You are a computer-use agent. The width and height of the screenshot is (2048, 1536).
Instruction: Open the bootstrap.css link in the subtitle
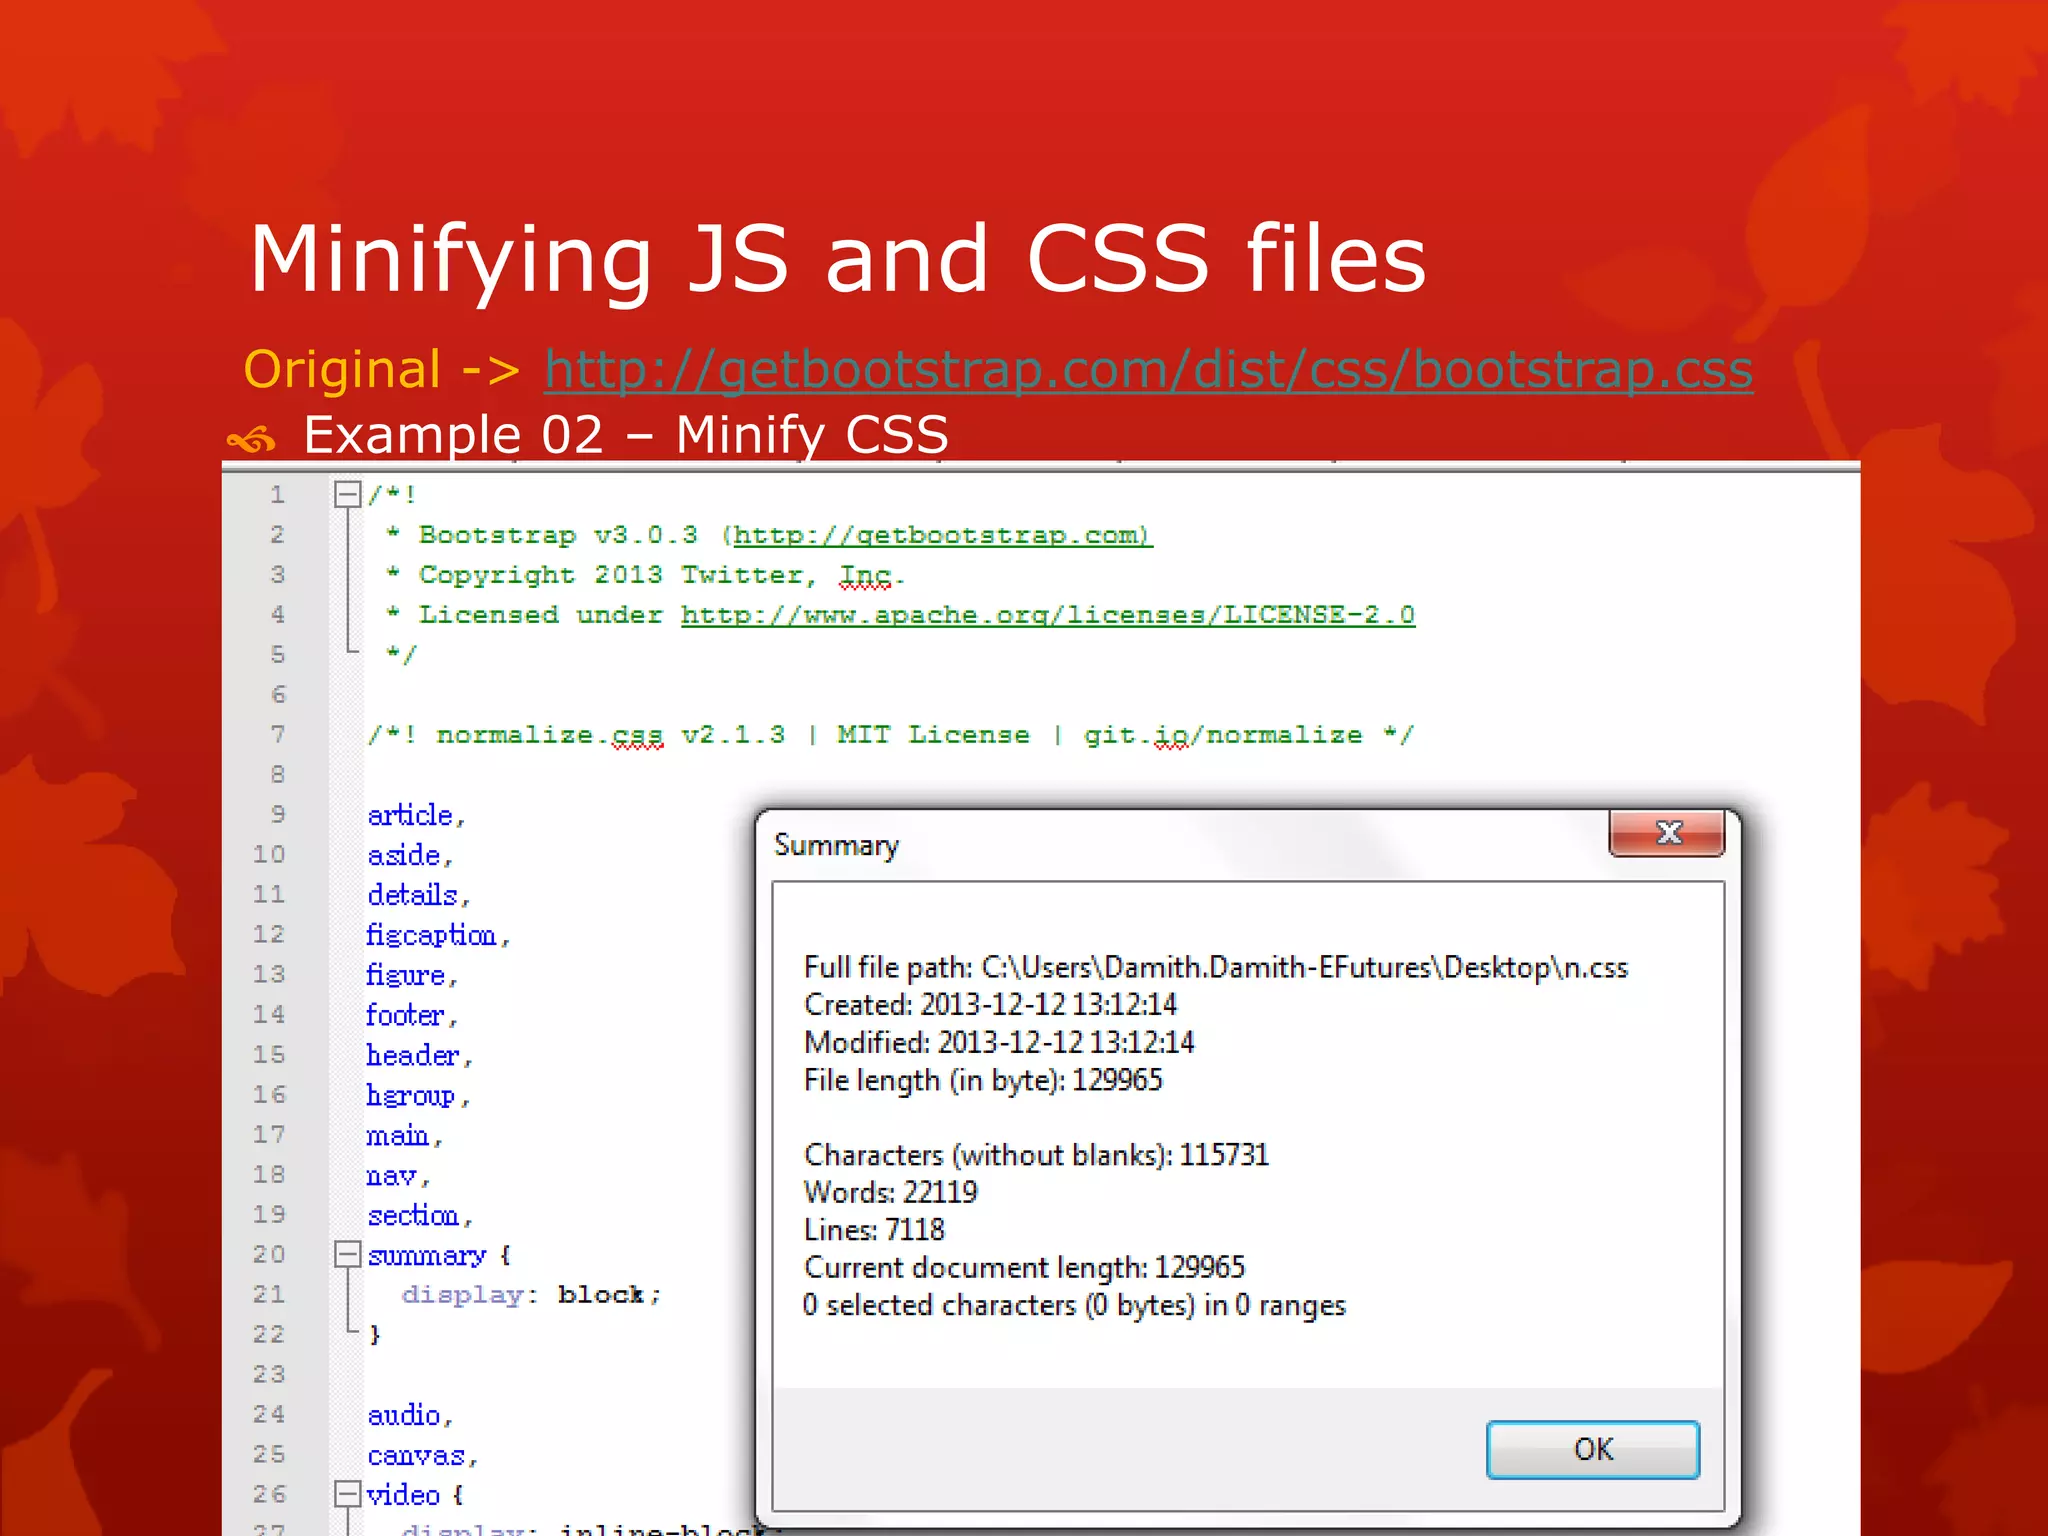pos(1148,370)
